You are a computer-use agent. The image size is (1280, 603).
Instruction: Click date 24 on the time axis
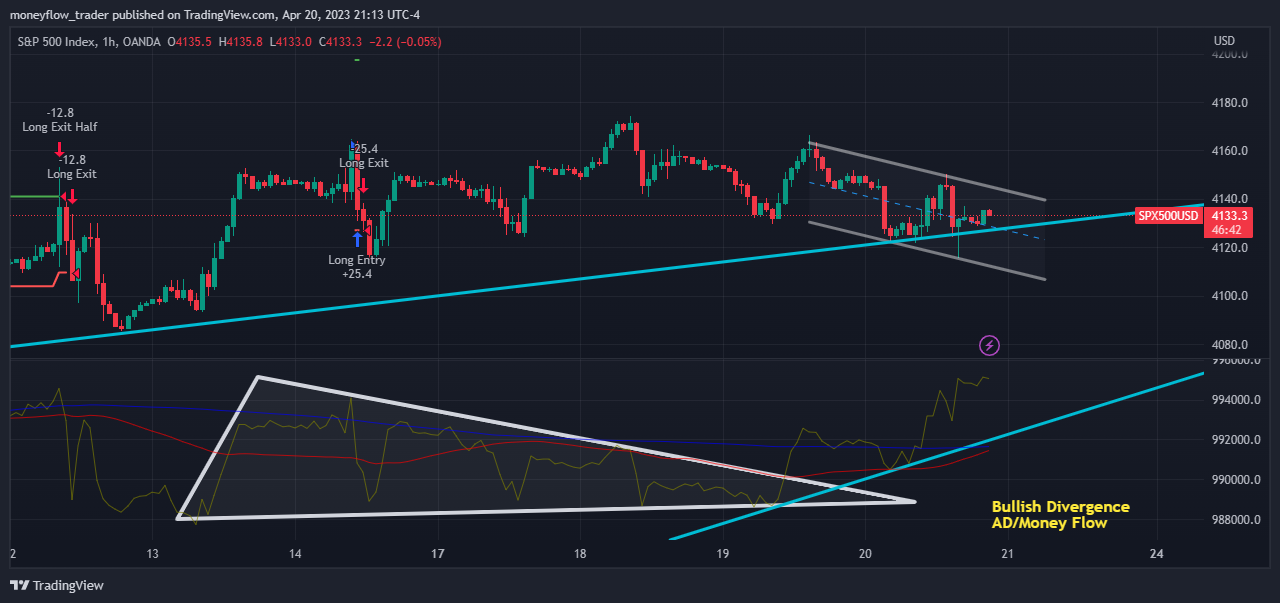tap(1157, 554)
